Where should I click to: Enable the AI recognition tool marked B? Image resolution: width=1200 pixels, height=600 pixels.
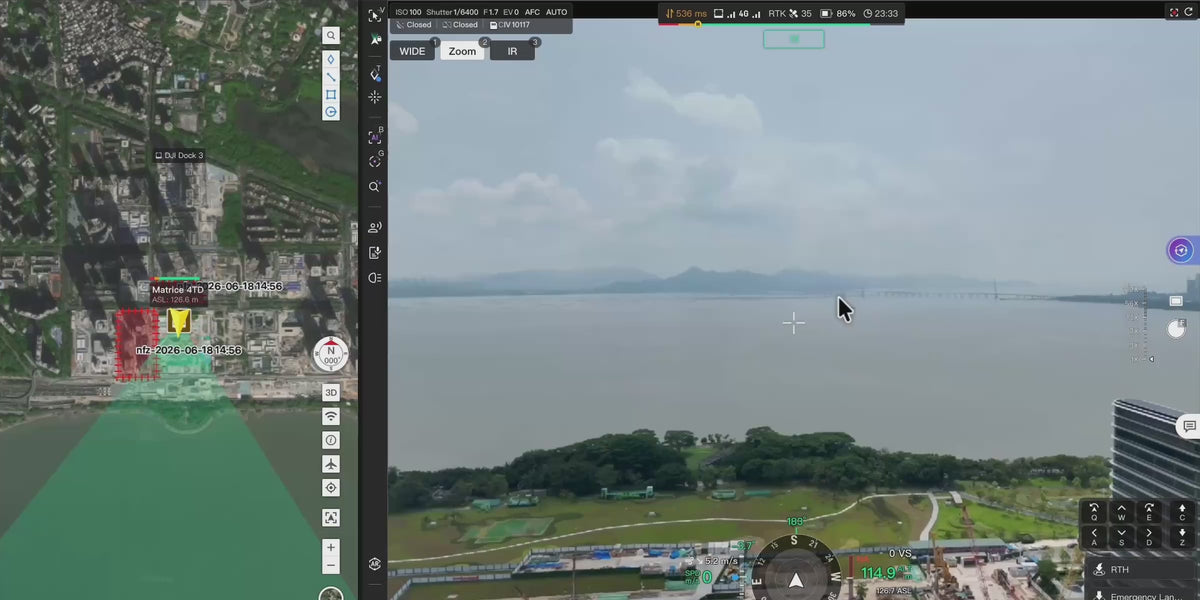coord(375,137)
